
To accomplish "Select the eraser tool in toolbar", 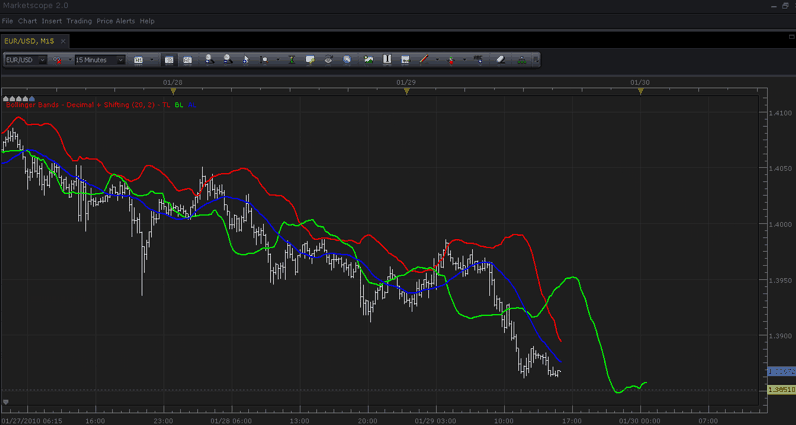I will tap(501, 60).
